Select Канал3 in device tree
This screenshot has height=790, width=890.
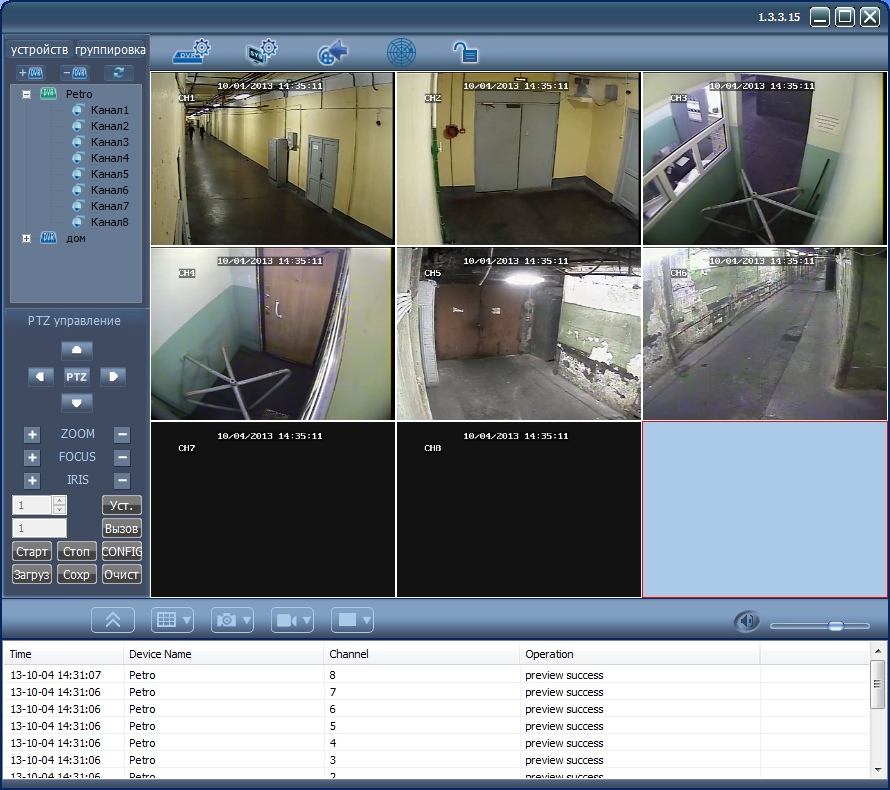coord(110,142)
